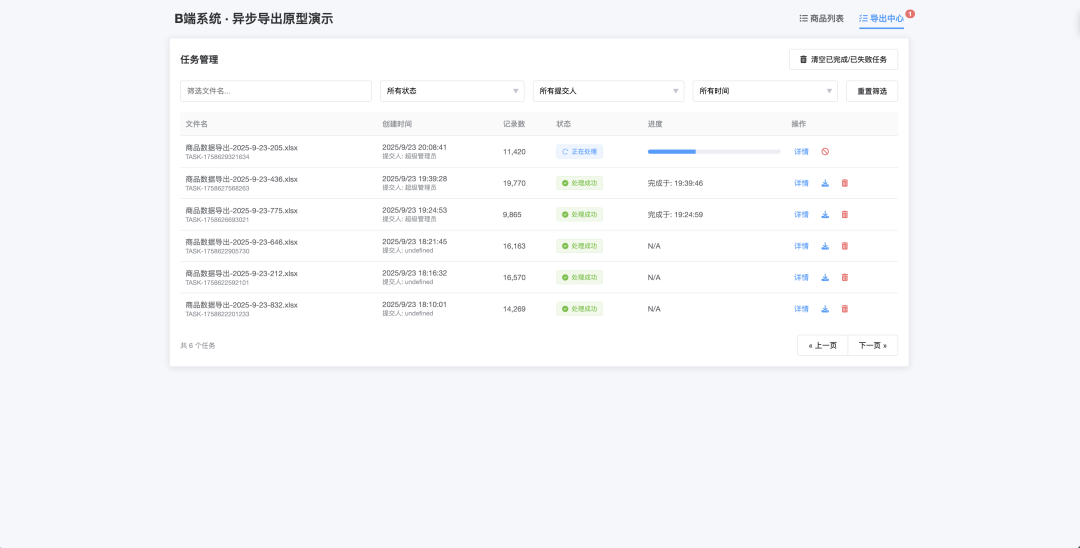Click the notification badge on 导出中心
The height and width of the screenshot is (548, 1080).
pos(910,14)
